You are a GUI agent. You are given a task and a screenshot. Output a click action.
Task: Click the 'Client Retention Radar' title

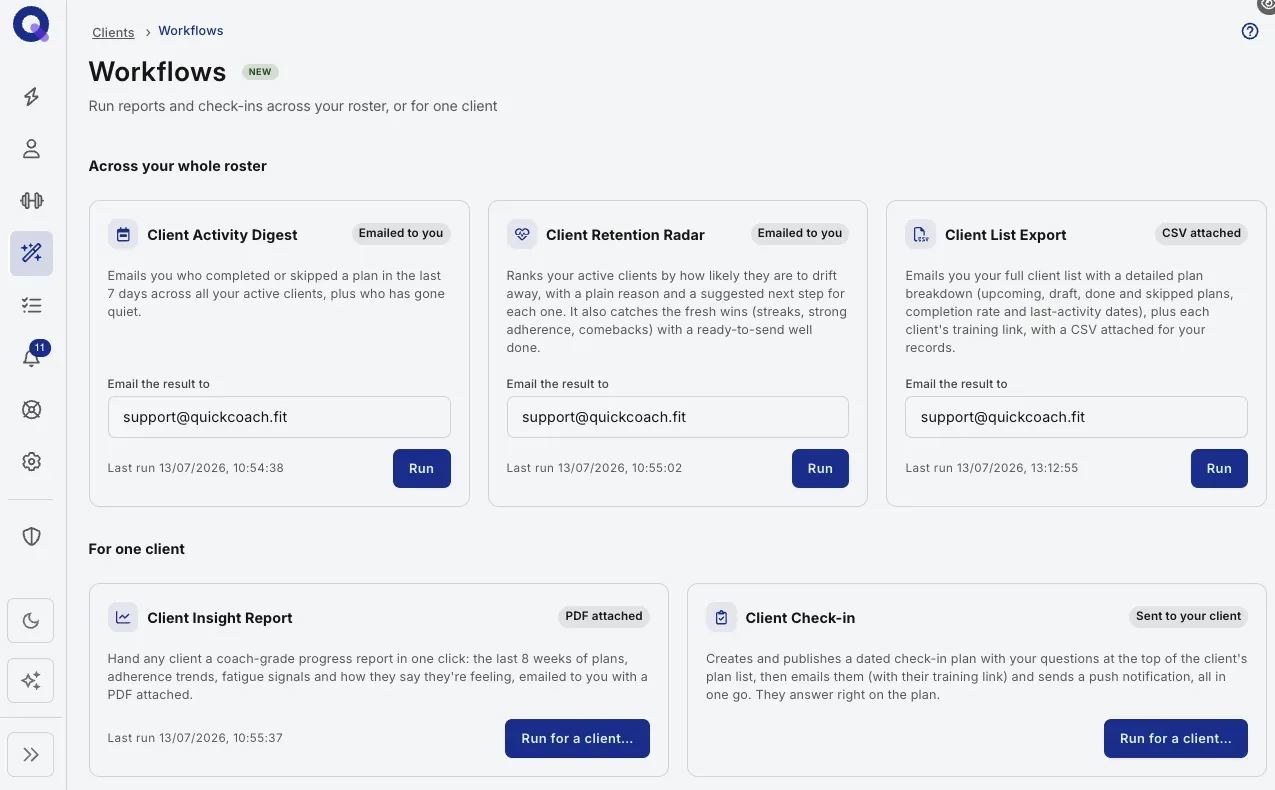[x=625, y=235]
